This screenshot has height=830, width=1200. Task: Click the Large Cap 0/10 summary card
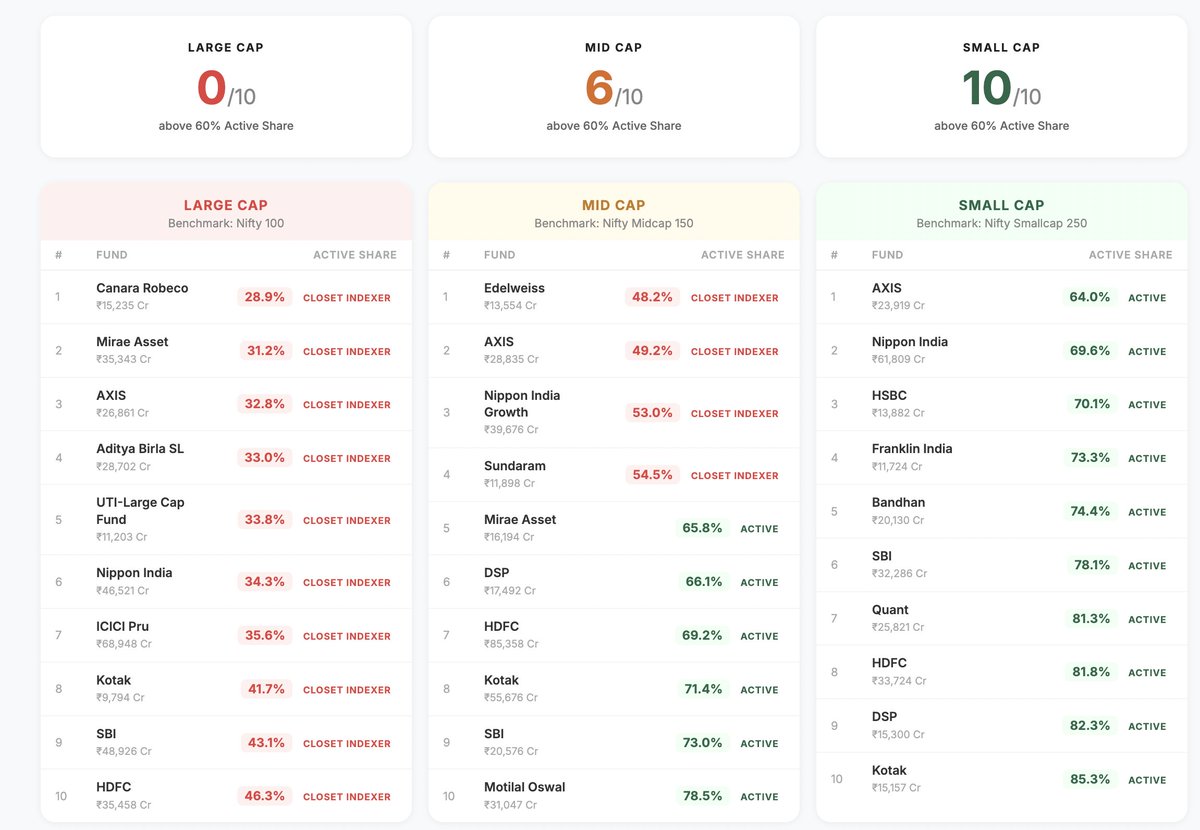coord(226,86)
